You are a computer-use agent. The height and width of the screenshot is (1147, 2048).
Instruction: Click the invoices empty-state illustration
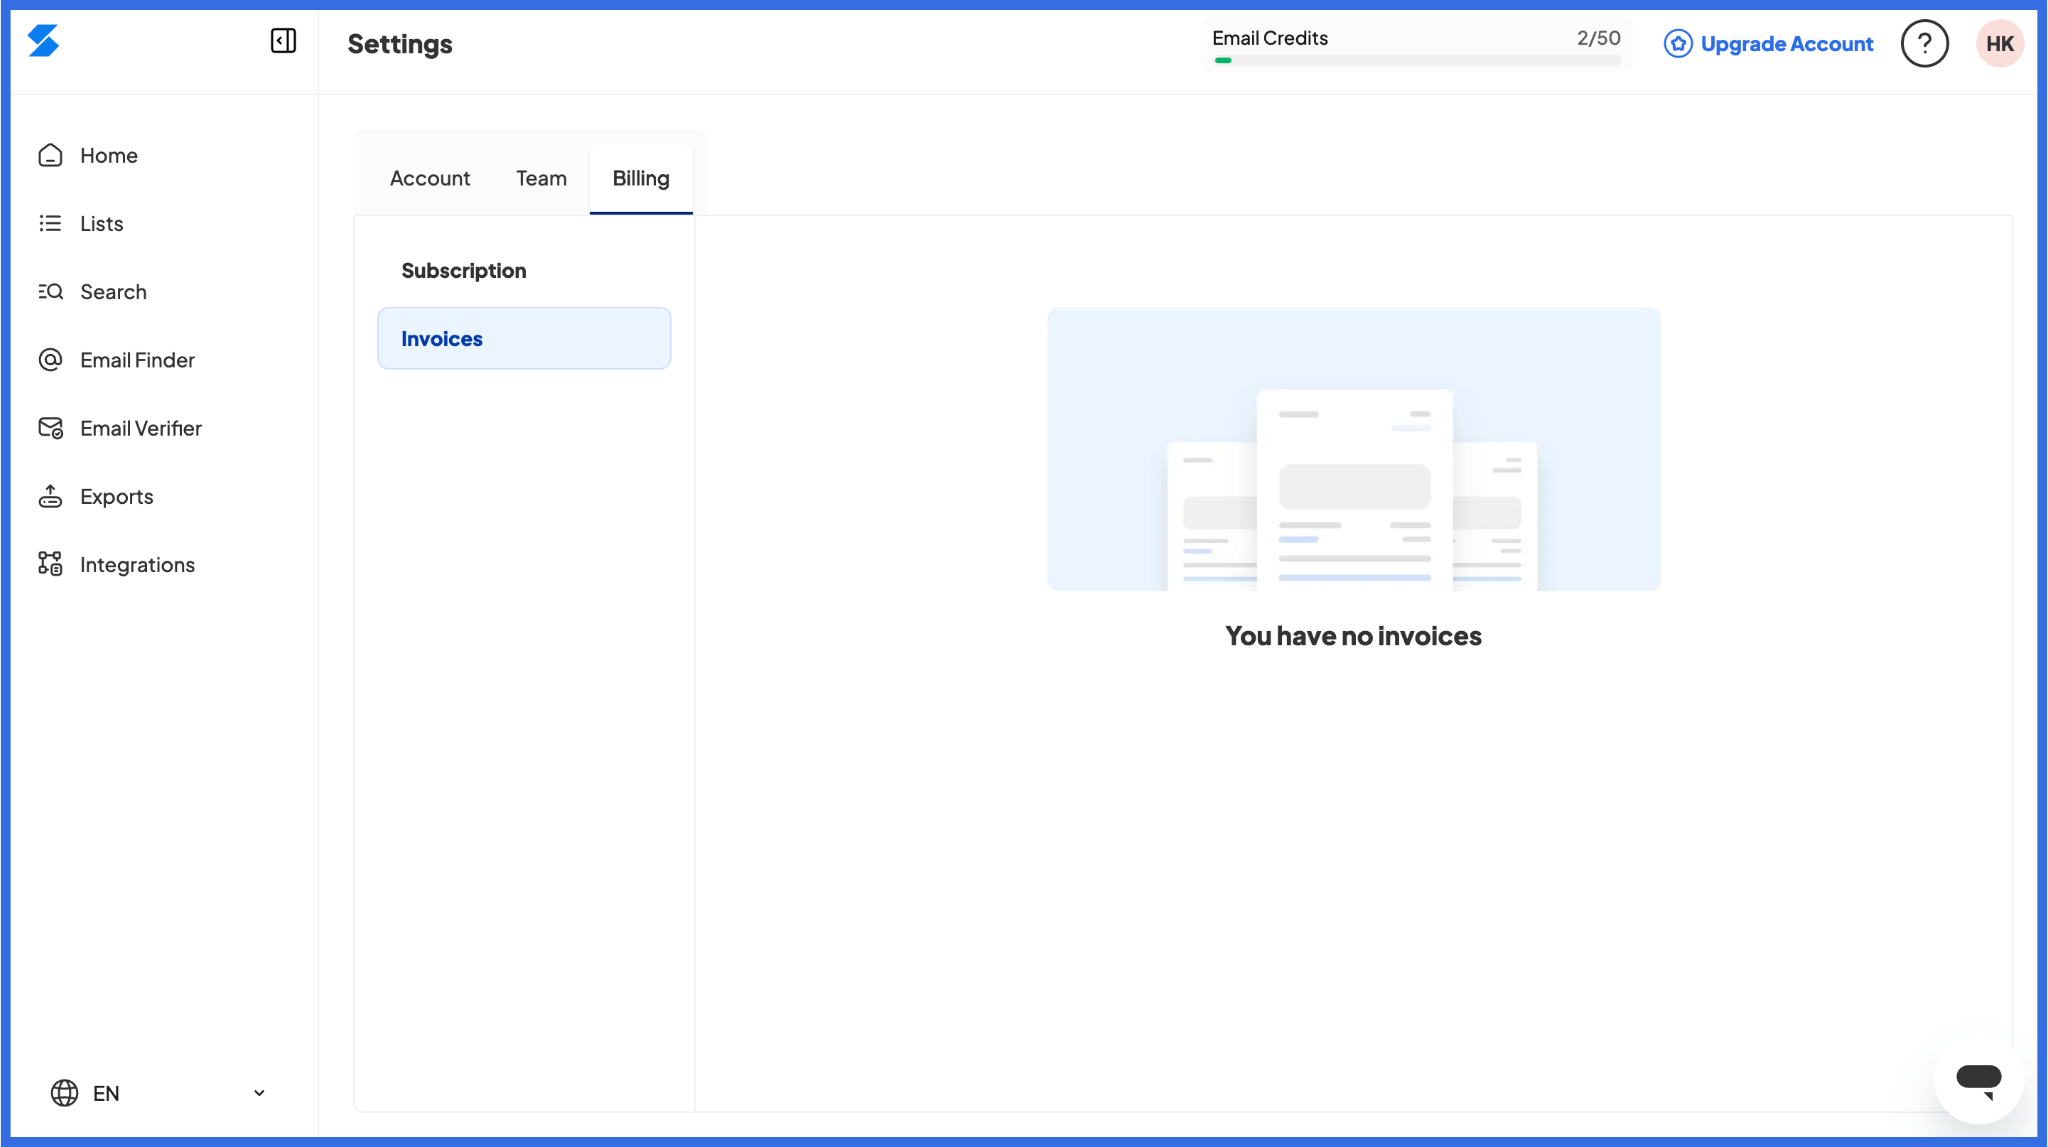1354,449
